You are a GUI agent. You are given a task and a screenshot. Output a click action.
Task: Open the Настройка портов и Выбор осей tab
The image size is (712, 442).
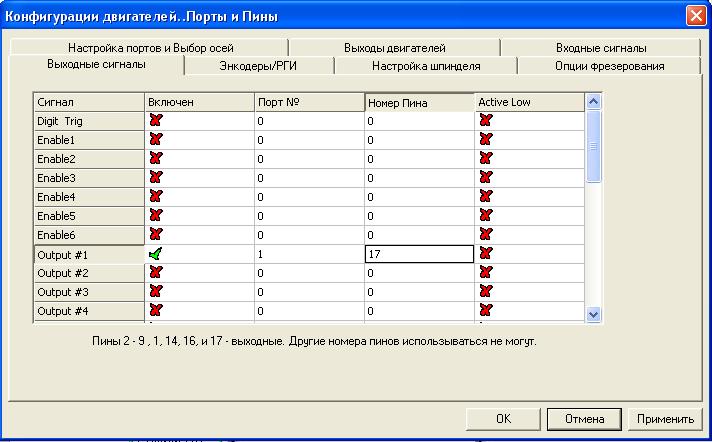150,48
